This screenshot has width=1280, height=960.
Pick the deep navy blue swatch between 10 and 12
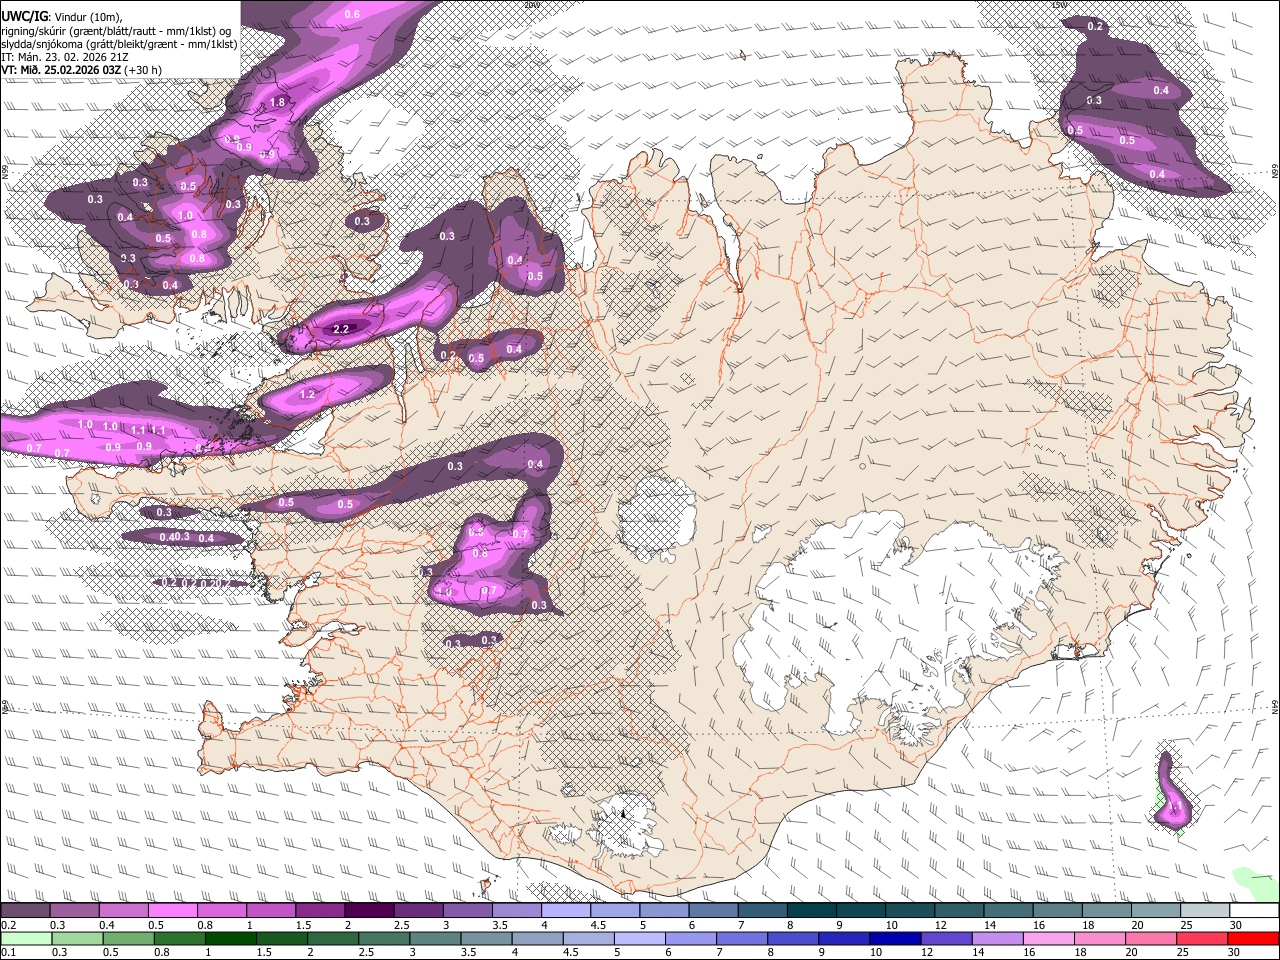coord(894,938)
